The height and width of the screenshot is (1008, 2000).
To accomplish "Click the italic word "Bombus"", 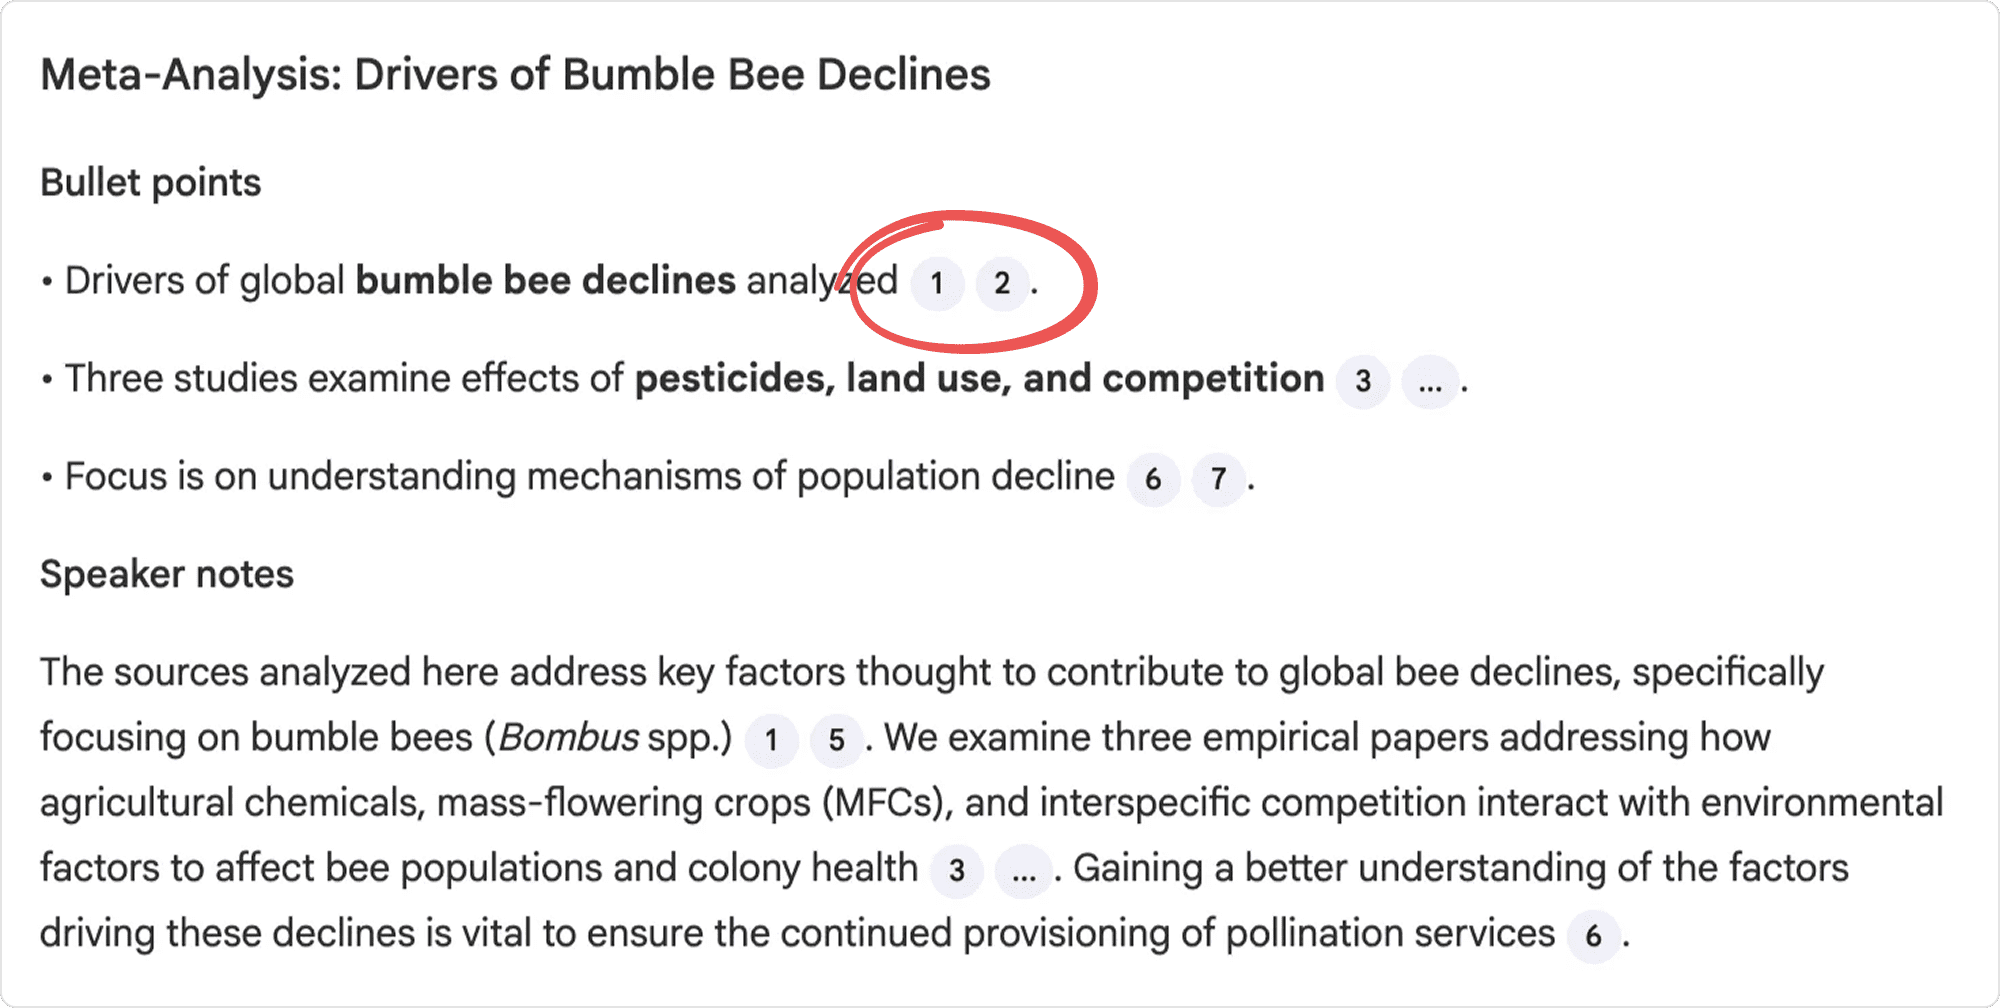I will [569, 738].
